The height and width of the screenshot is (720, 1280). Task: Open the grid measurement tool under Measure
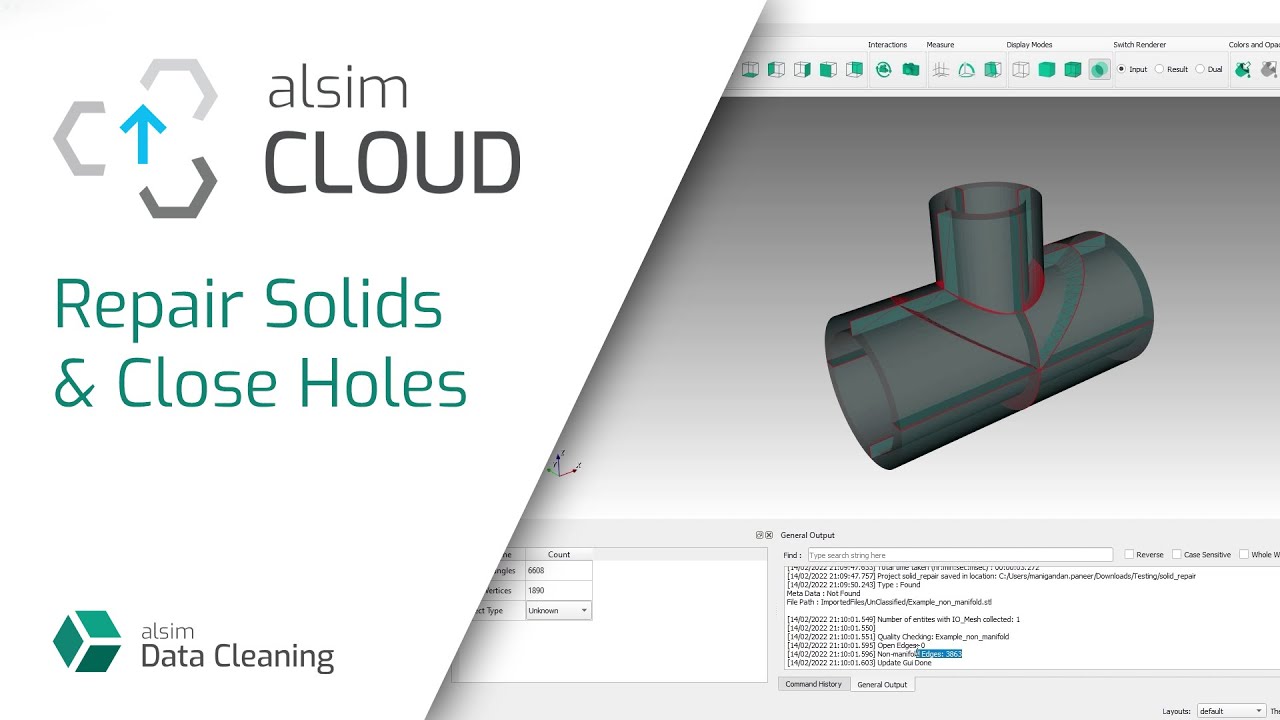tap(940, 69)
